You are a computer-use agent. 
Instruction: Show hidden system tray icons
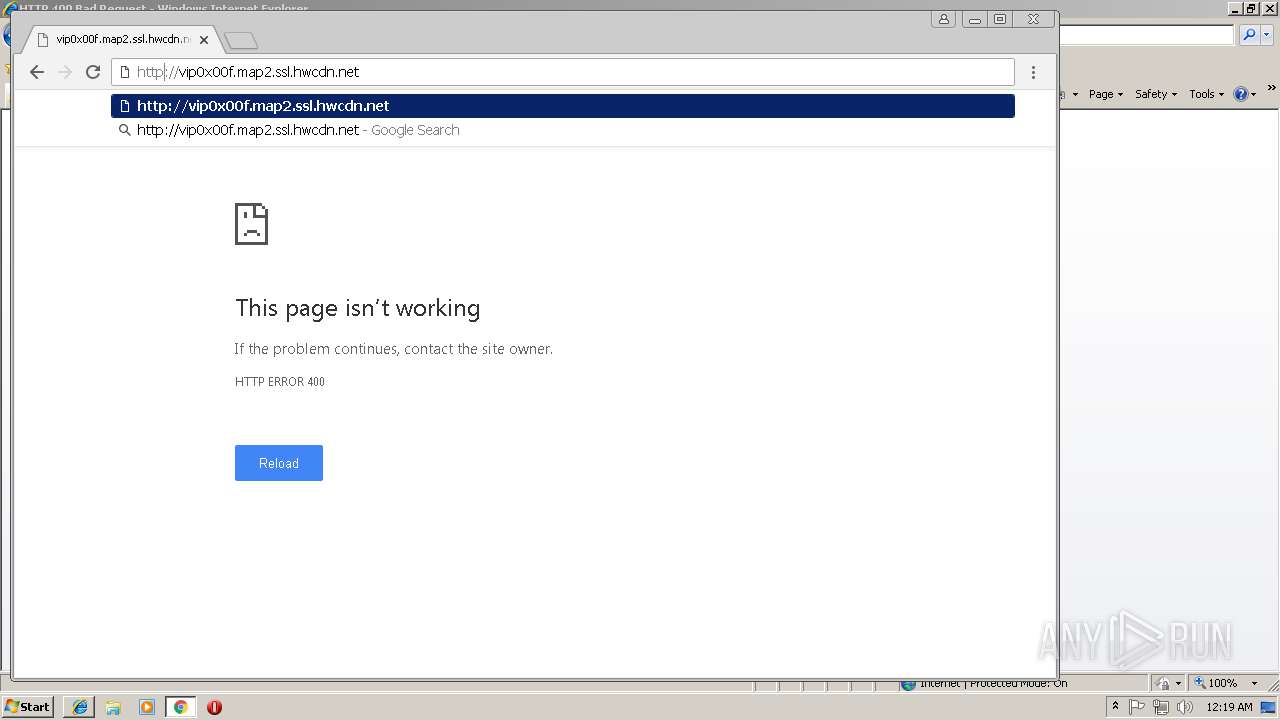click(1115, 707)
